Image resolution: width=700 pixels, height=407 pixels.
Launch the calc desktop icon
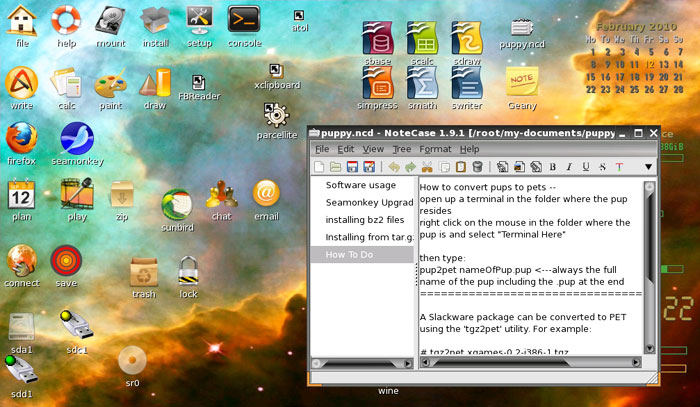66,88
